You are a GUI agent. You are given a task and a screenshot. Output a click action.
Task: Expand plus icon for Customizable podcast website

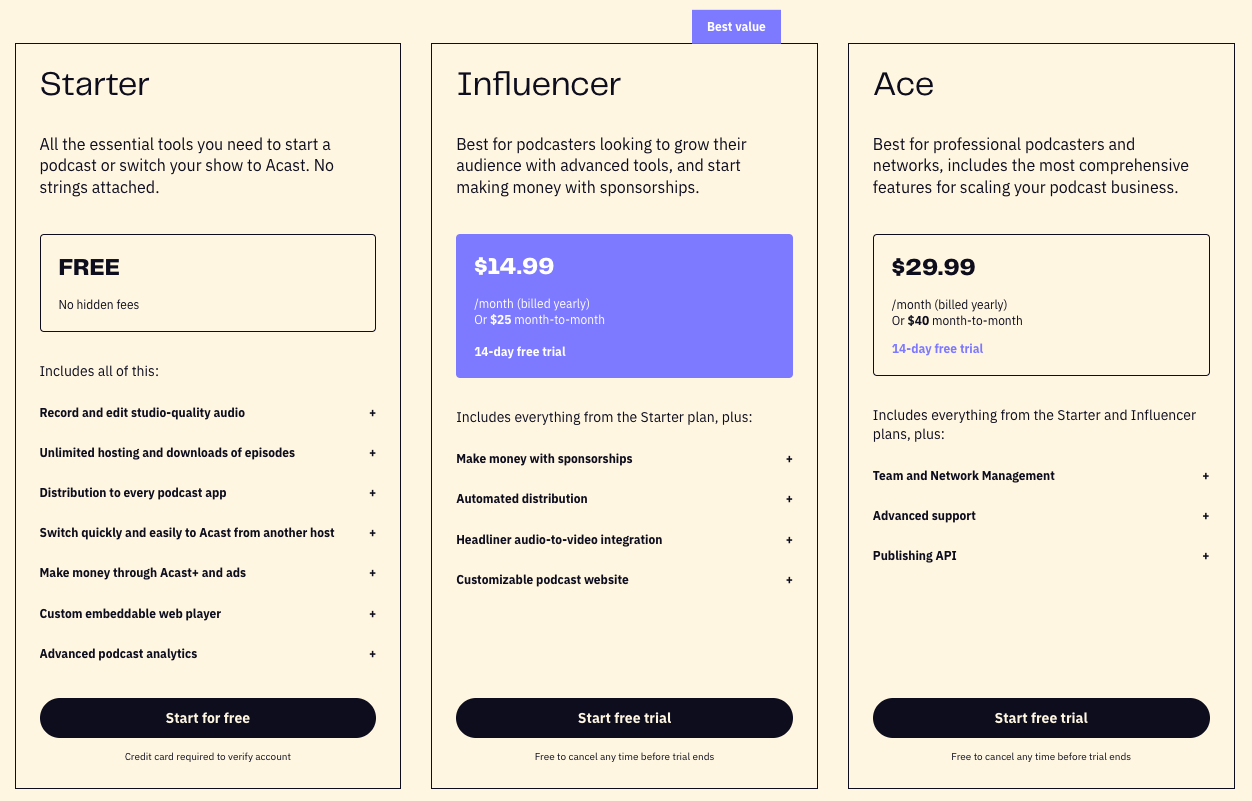click(x=789, y=580)
